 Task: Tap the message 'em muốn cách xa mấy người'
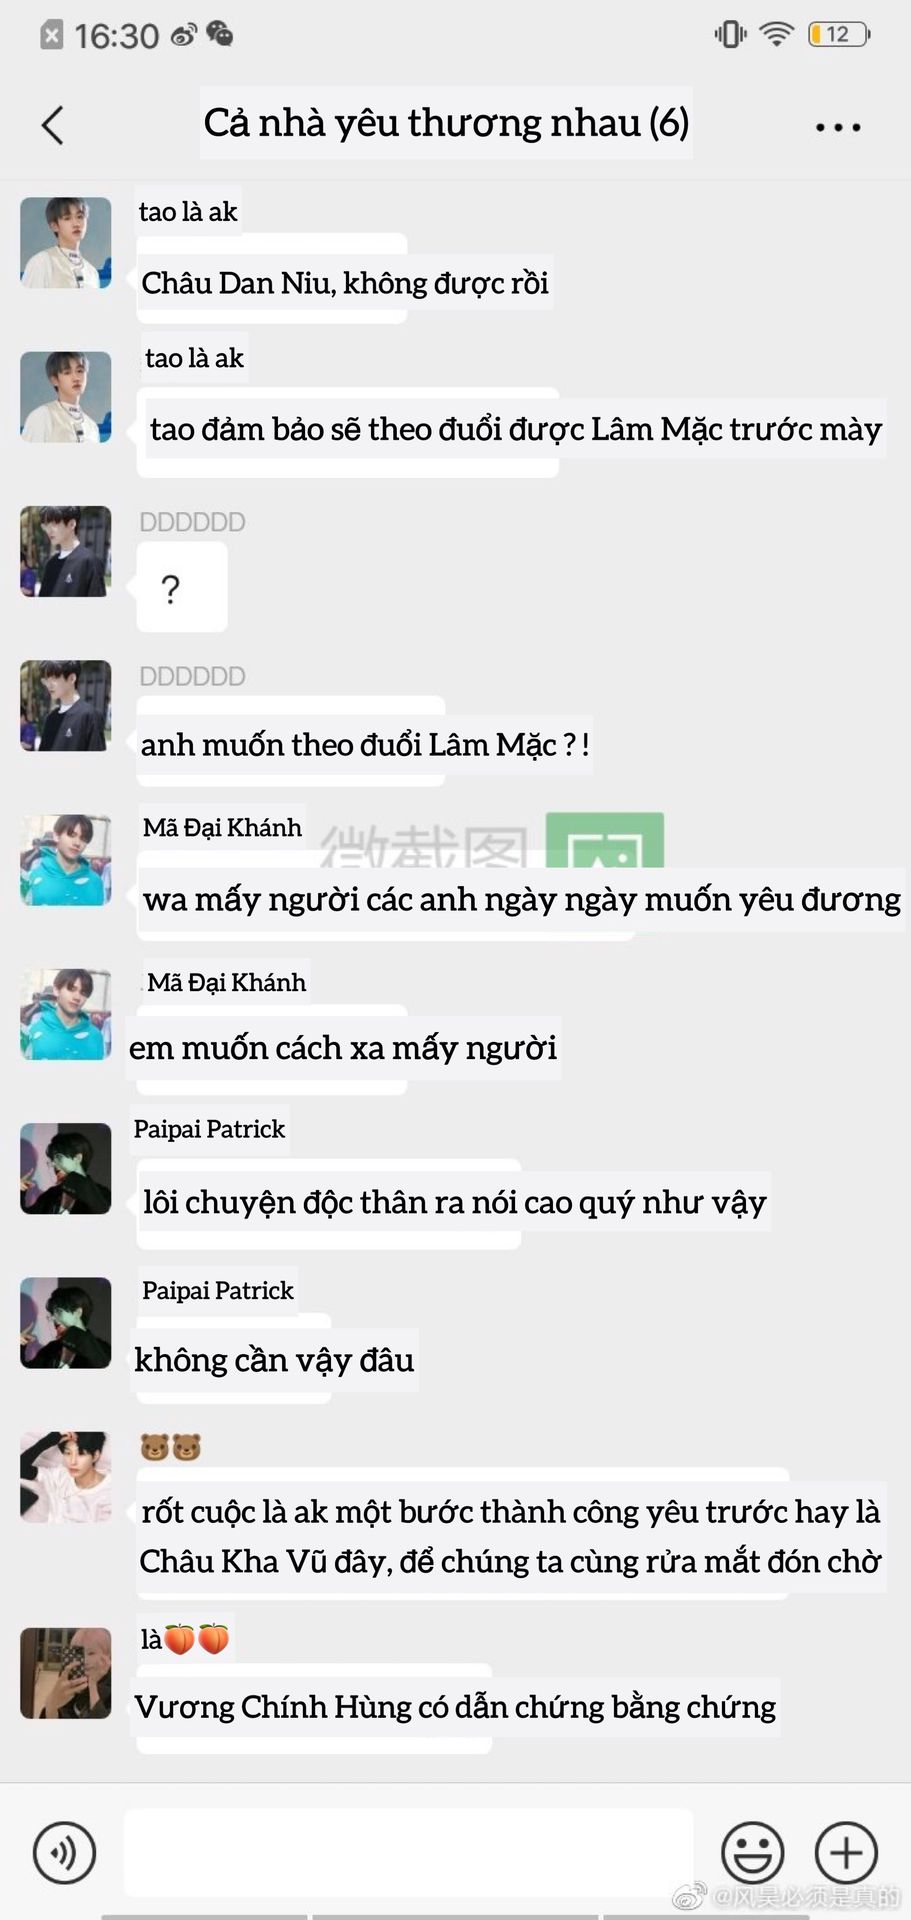pyautogui.click(x=343, y=1047)
